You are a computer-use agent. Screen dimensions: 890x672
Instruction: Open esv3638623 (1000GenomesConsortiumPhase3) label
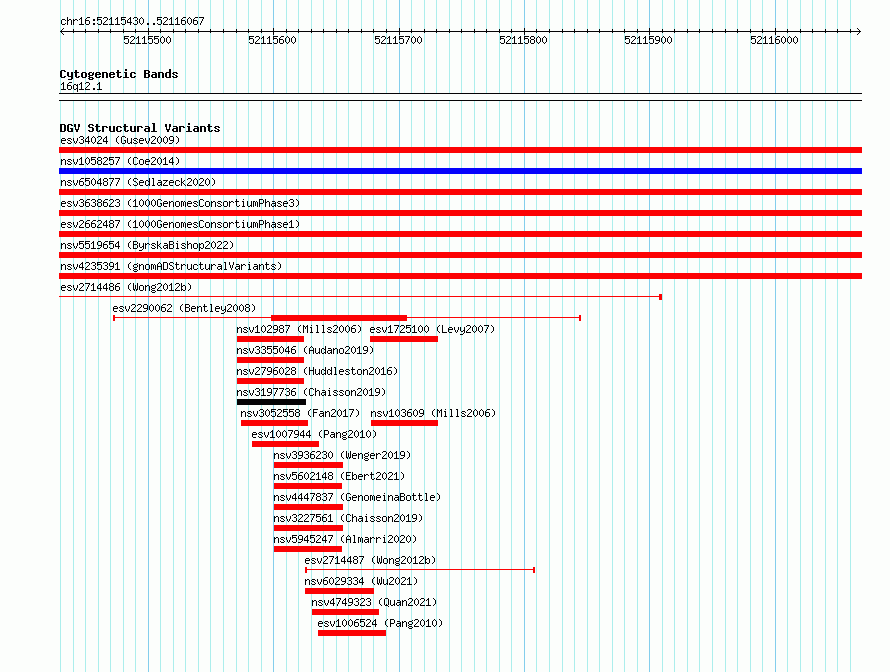pyautogui.click(x=180, y=203)
